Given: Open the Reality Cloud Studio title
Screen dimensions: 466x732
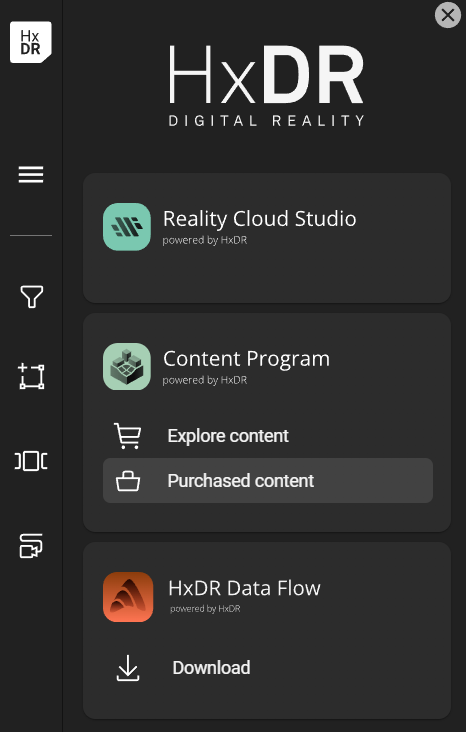Looking at the screenshot, I should 260,218.
